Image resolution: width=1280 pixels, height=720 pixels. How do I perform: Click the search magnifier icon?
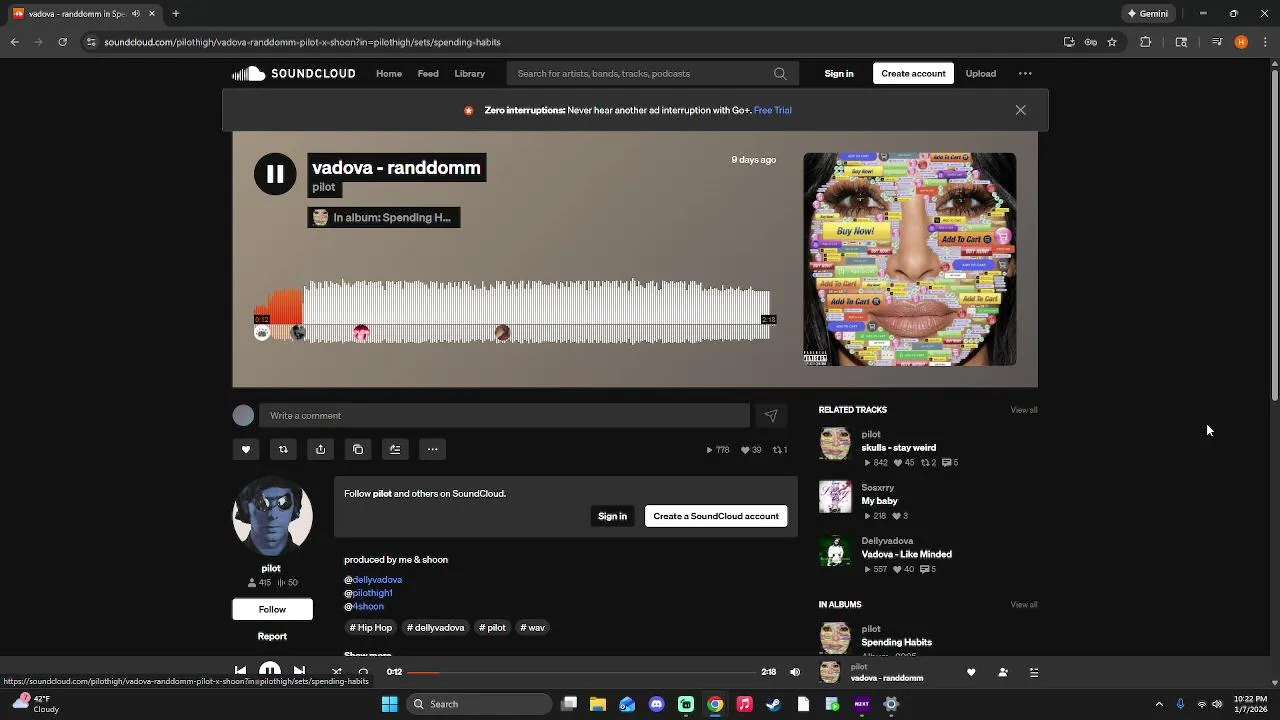tap(780, 73)
